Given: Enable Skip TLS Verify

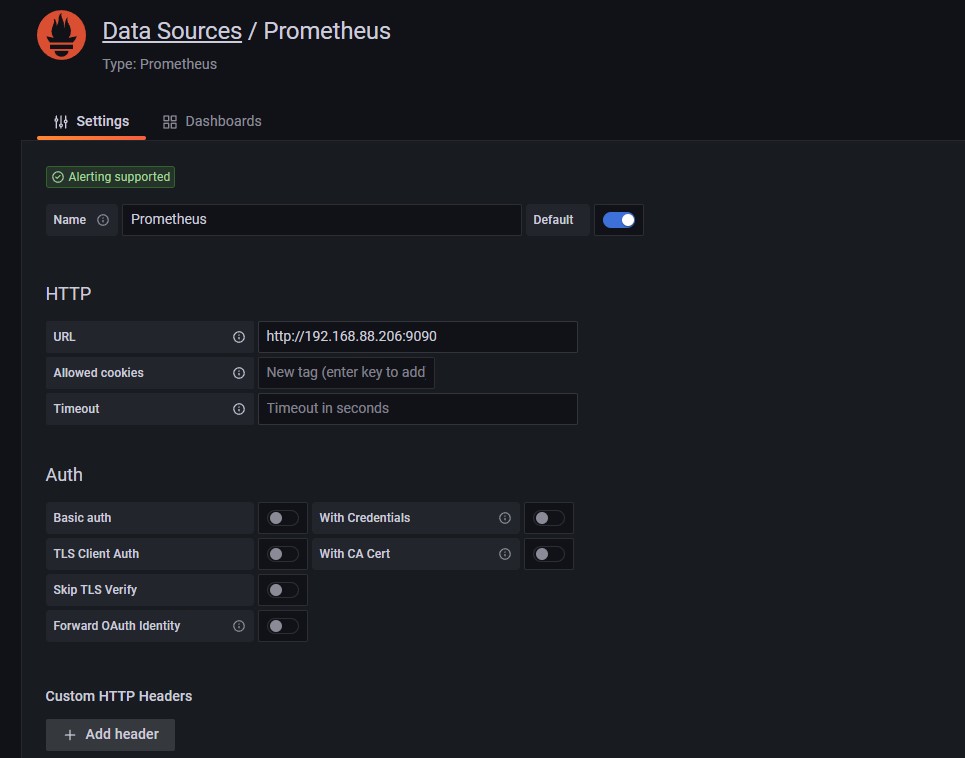Looking at the screenshot, I should click(283, 590).
